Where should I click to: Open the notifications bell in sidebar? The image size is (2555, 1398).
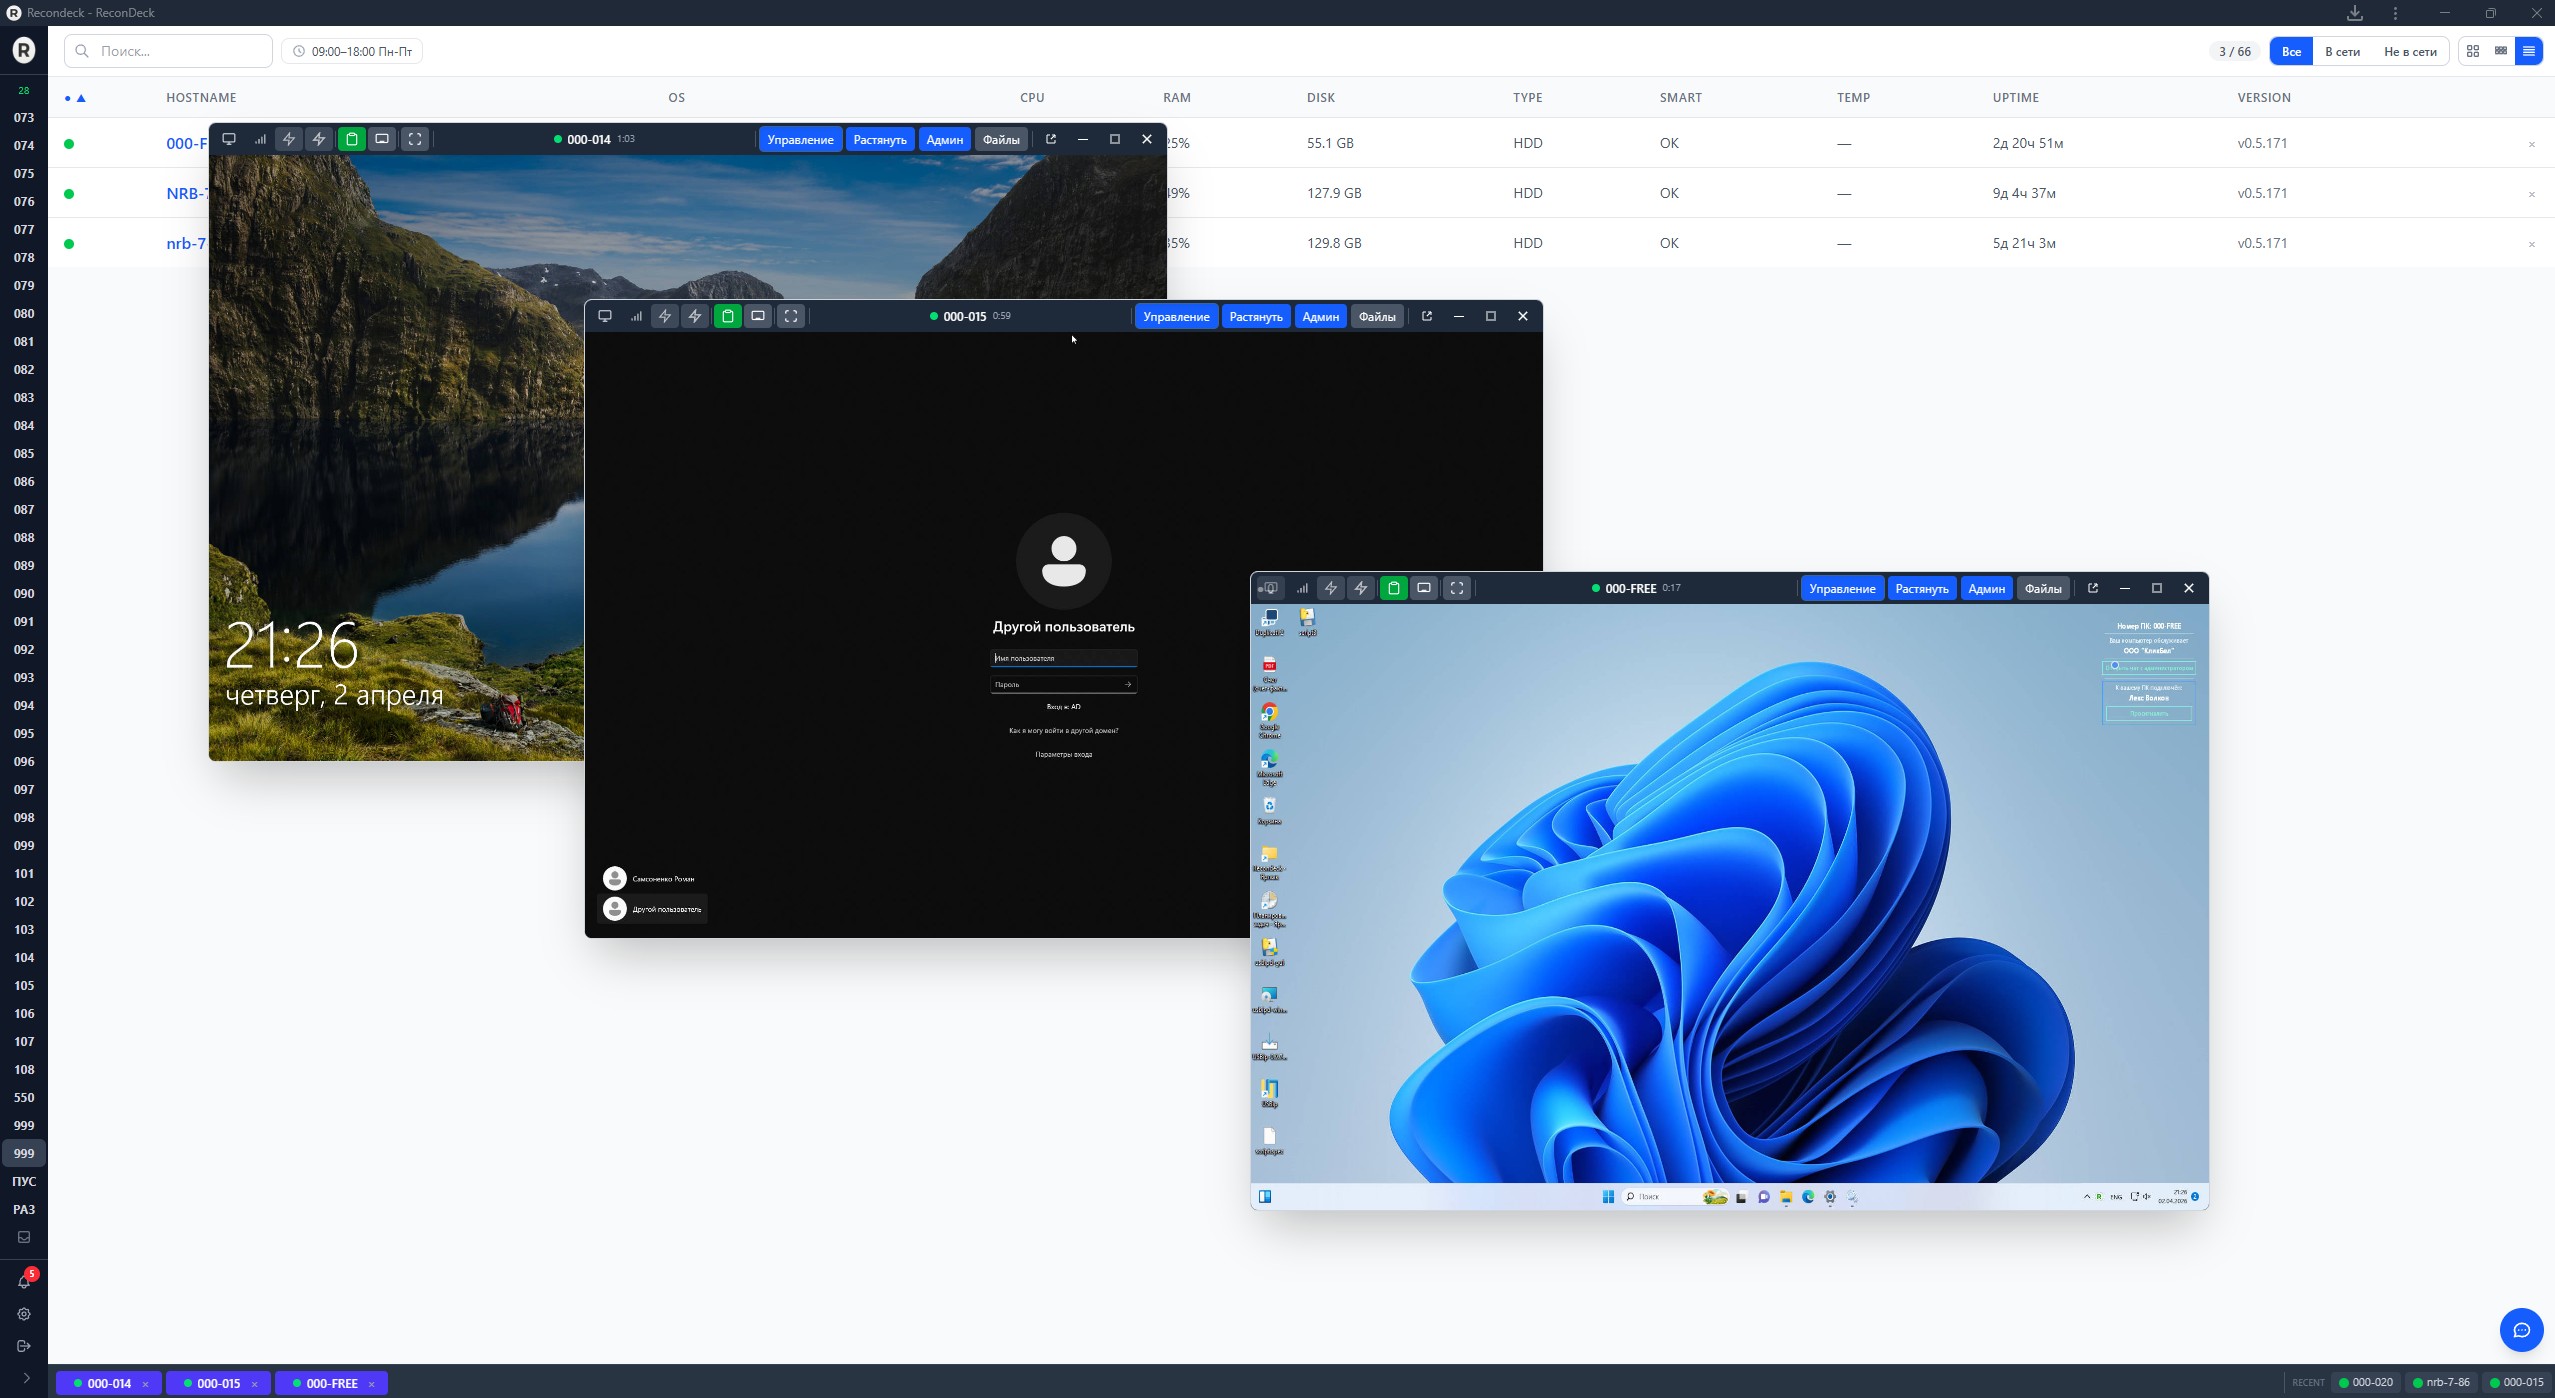24,1281
